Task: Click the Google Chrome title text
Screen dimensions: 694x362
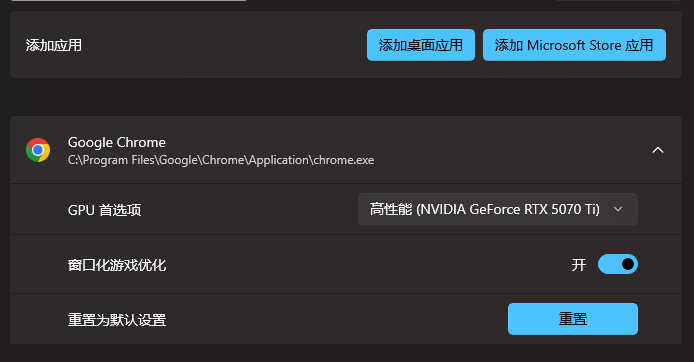Action: (117, 142)
